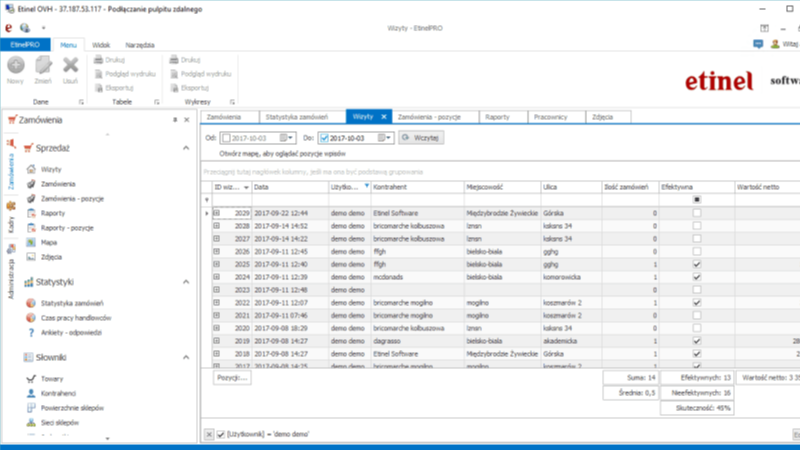This screenshot has height=450, width=800.
Task: Uncheck the Do date checkbox
Action: [324, 137]
